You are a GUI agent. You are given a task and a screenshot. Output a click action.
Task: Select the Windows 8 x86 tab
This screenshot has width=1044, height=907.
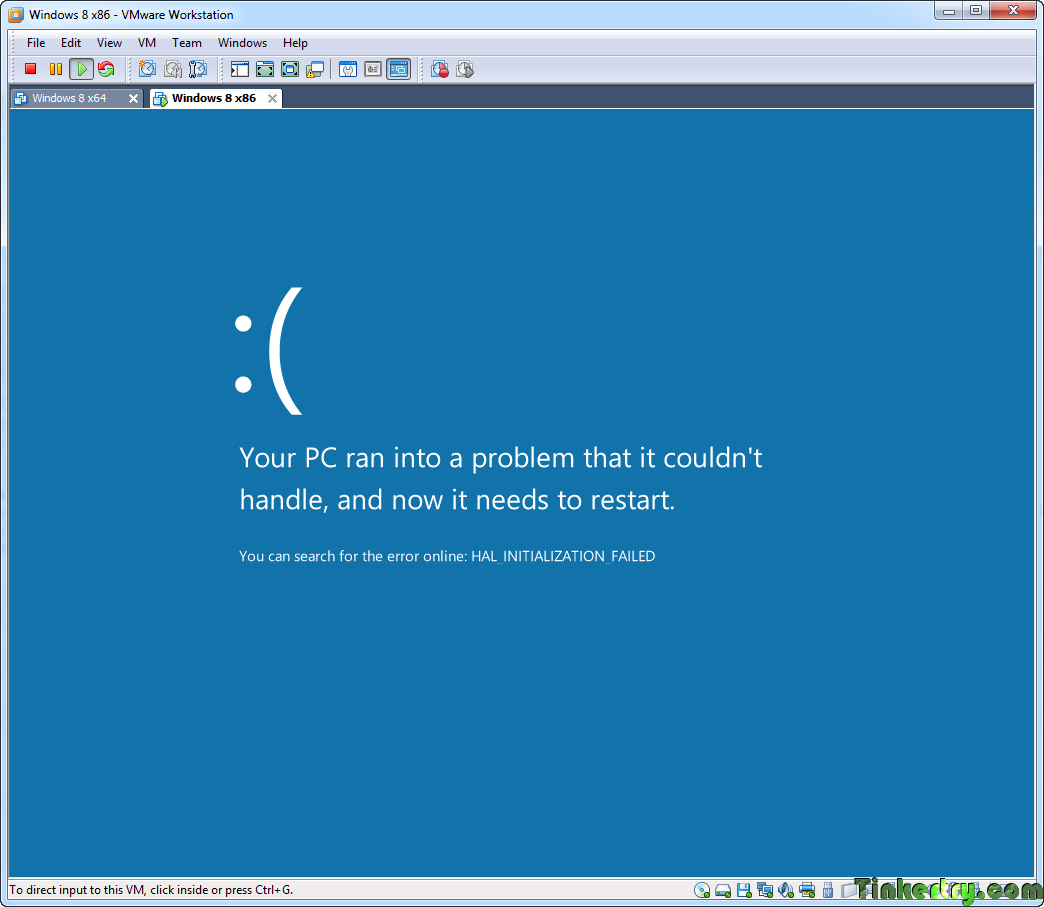point(214,98)
